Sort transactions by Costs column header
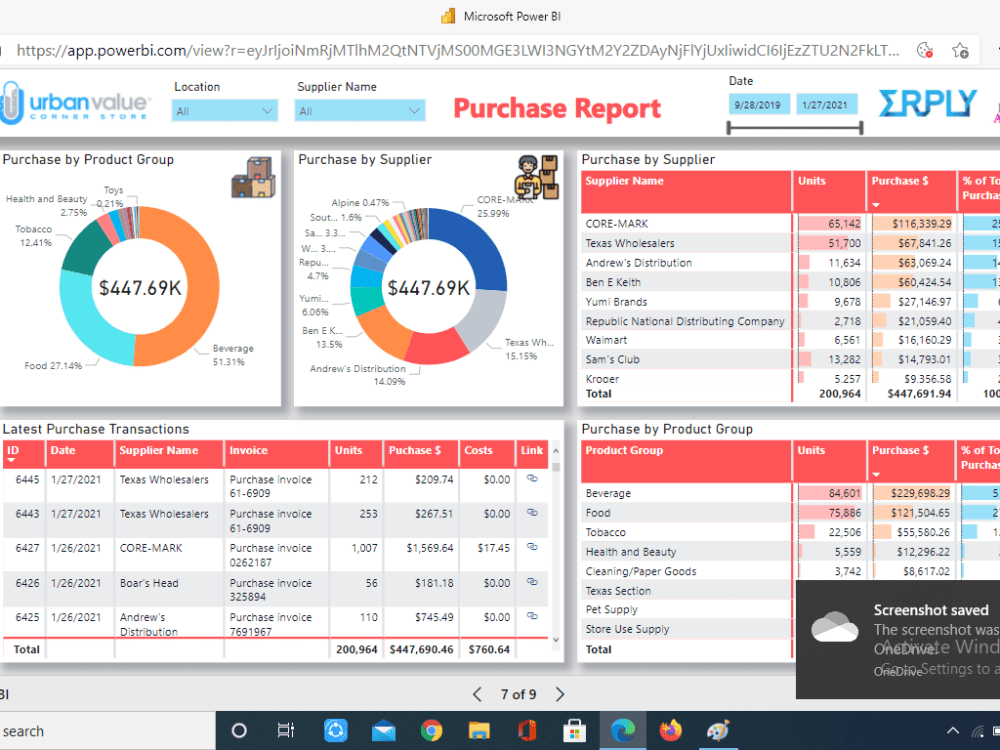Viewport: 1000px width, 750px height. click(487, 454)
